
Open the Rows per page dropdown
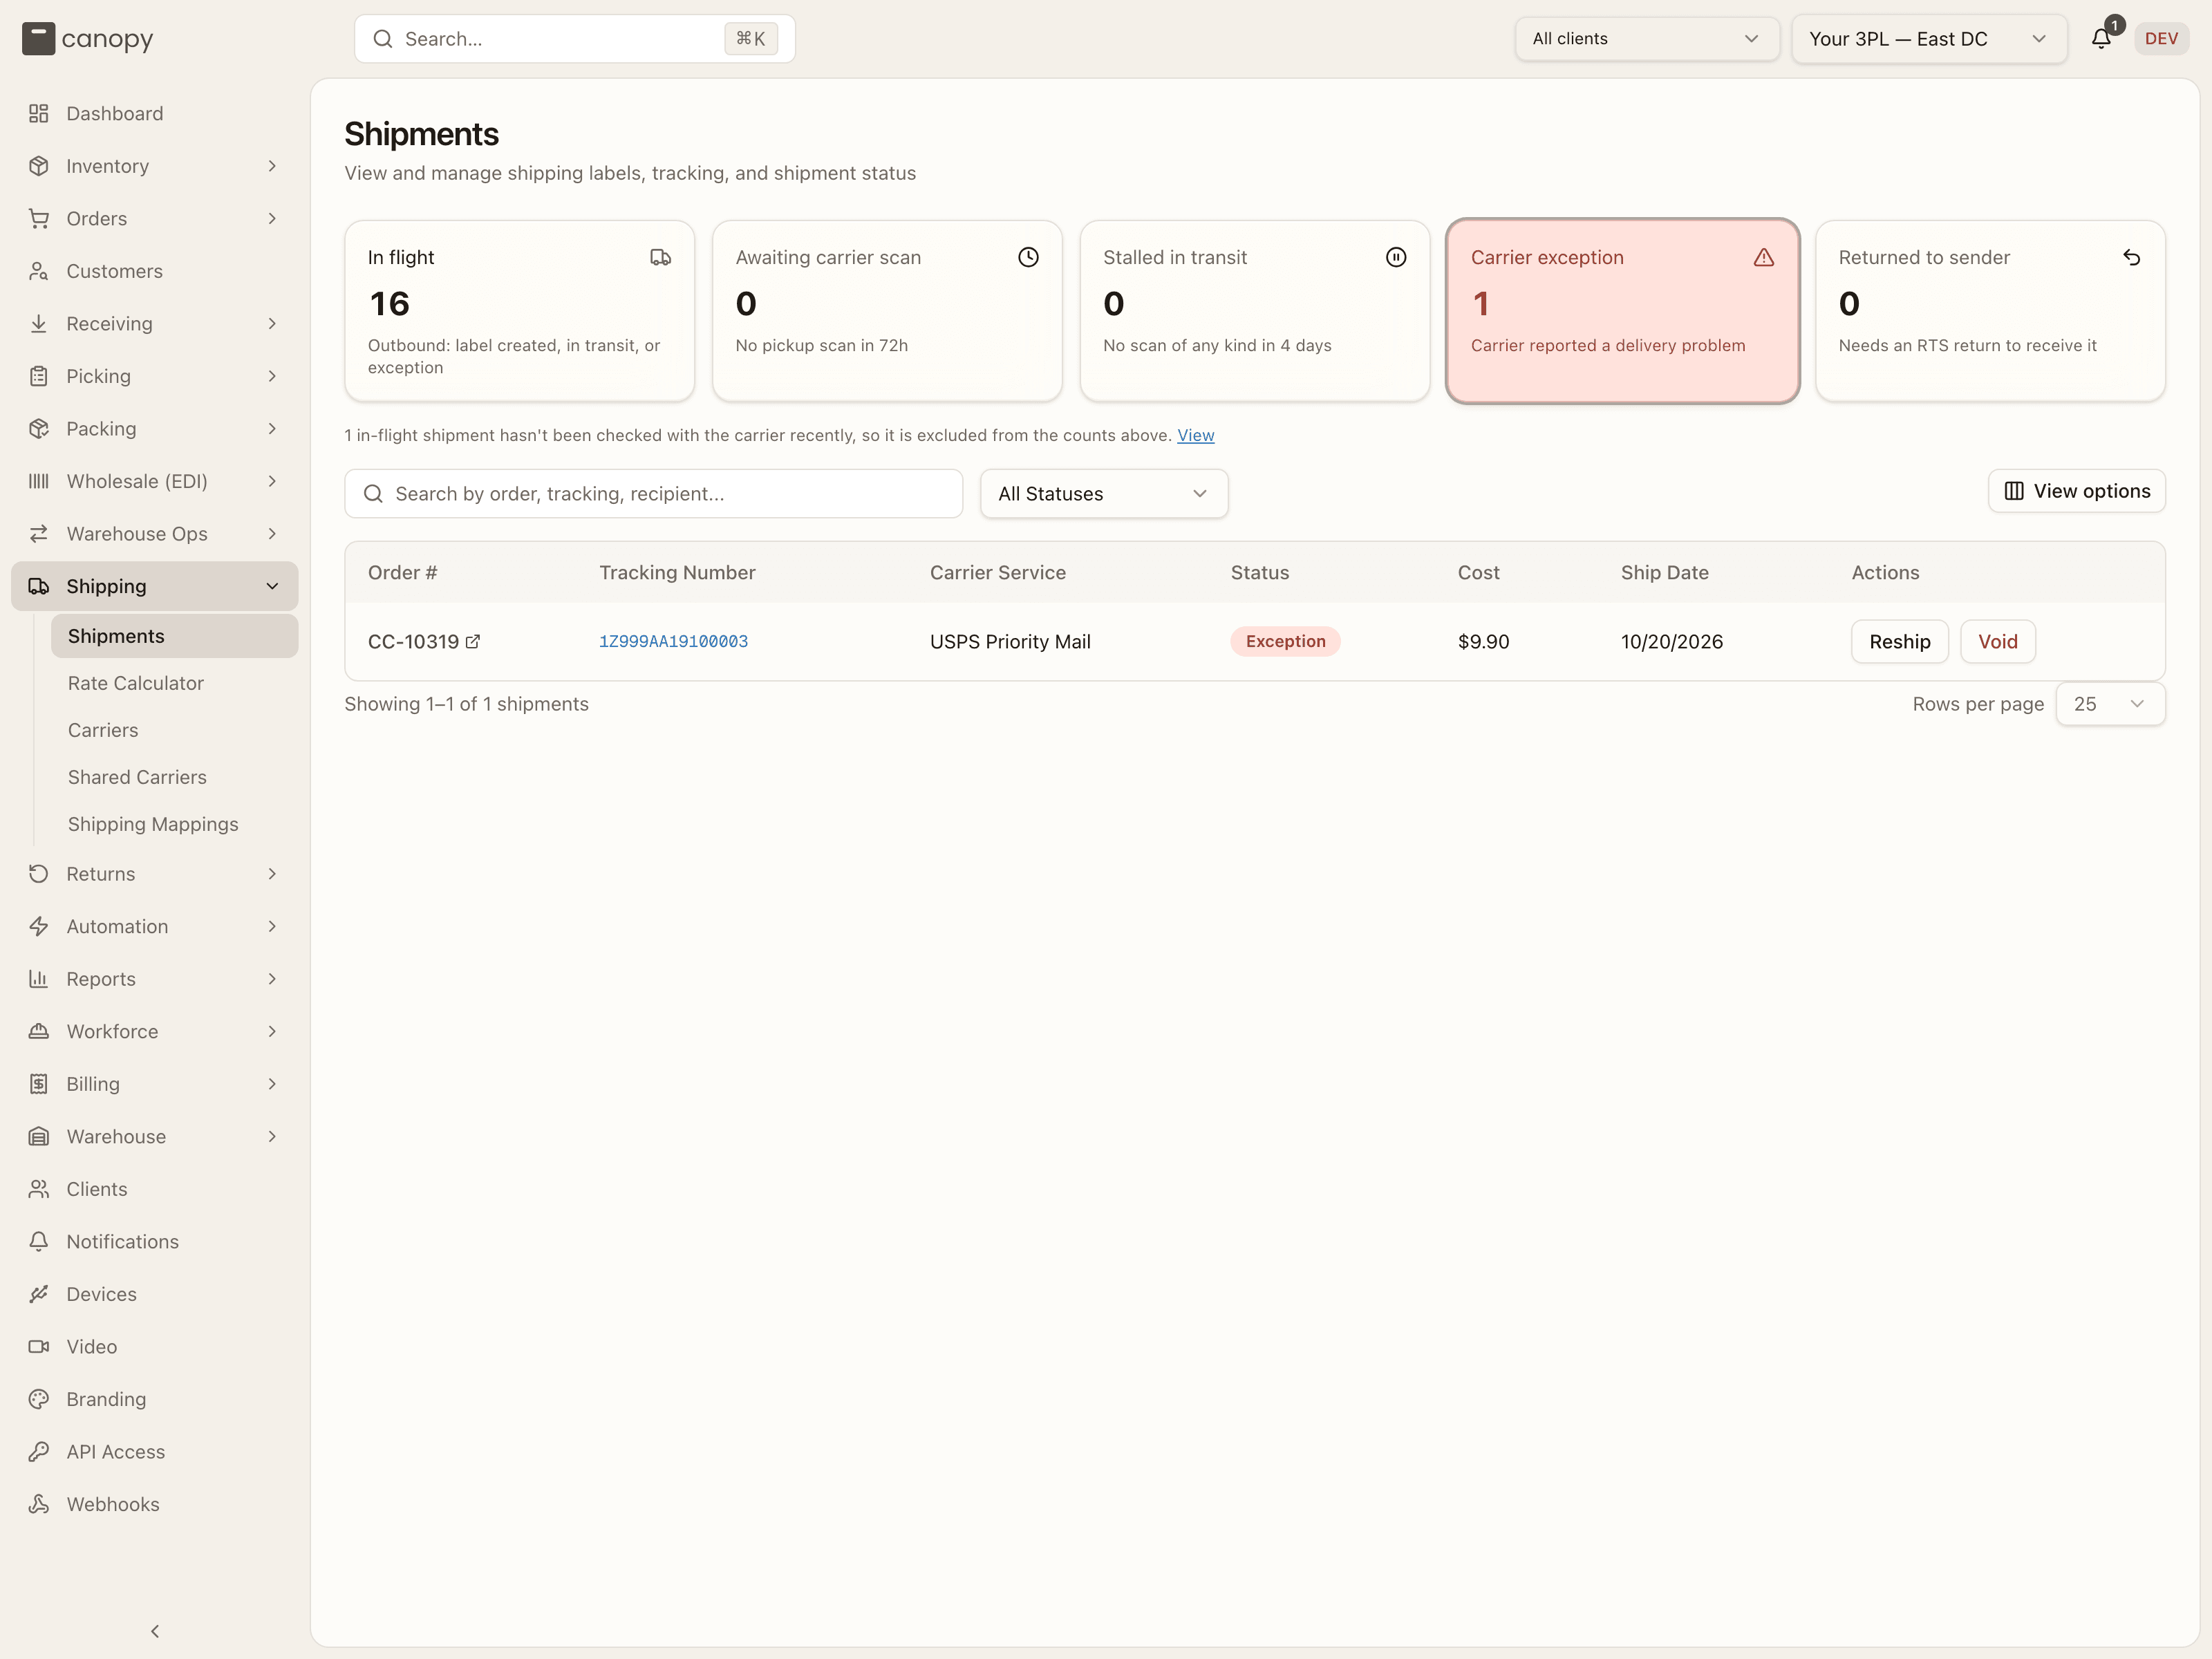(2110, 704)
